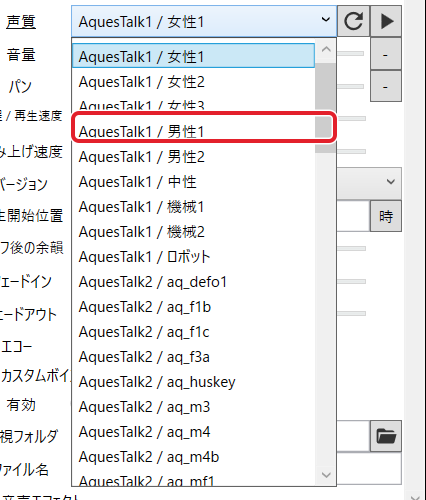426x500 pixels.
Task: Play the voice preview
Action: (x=386, y=21)
